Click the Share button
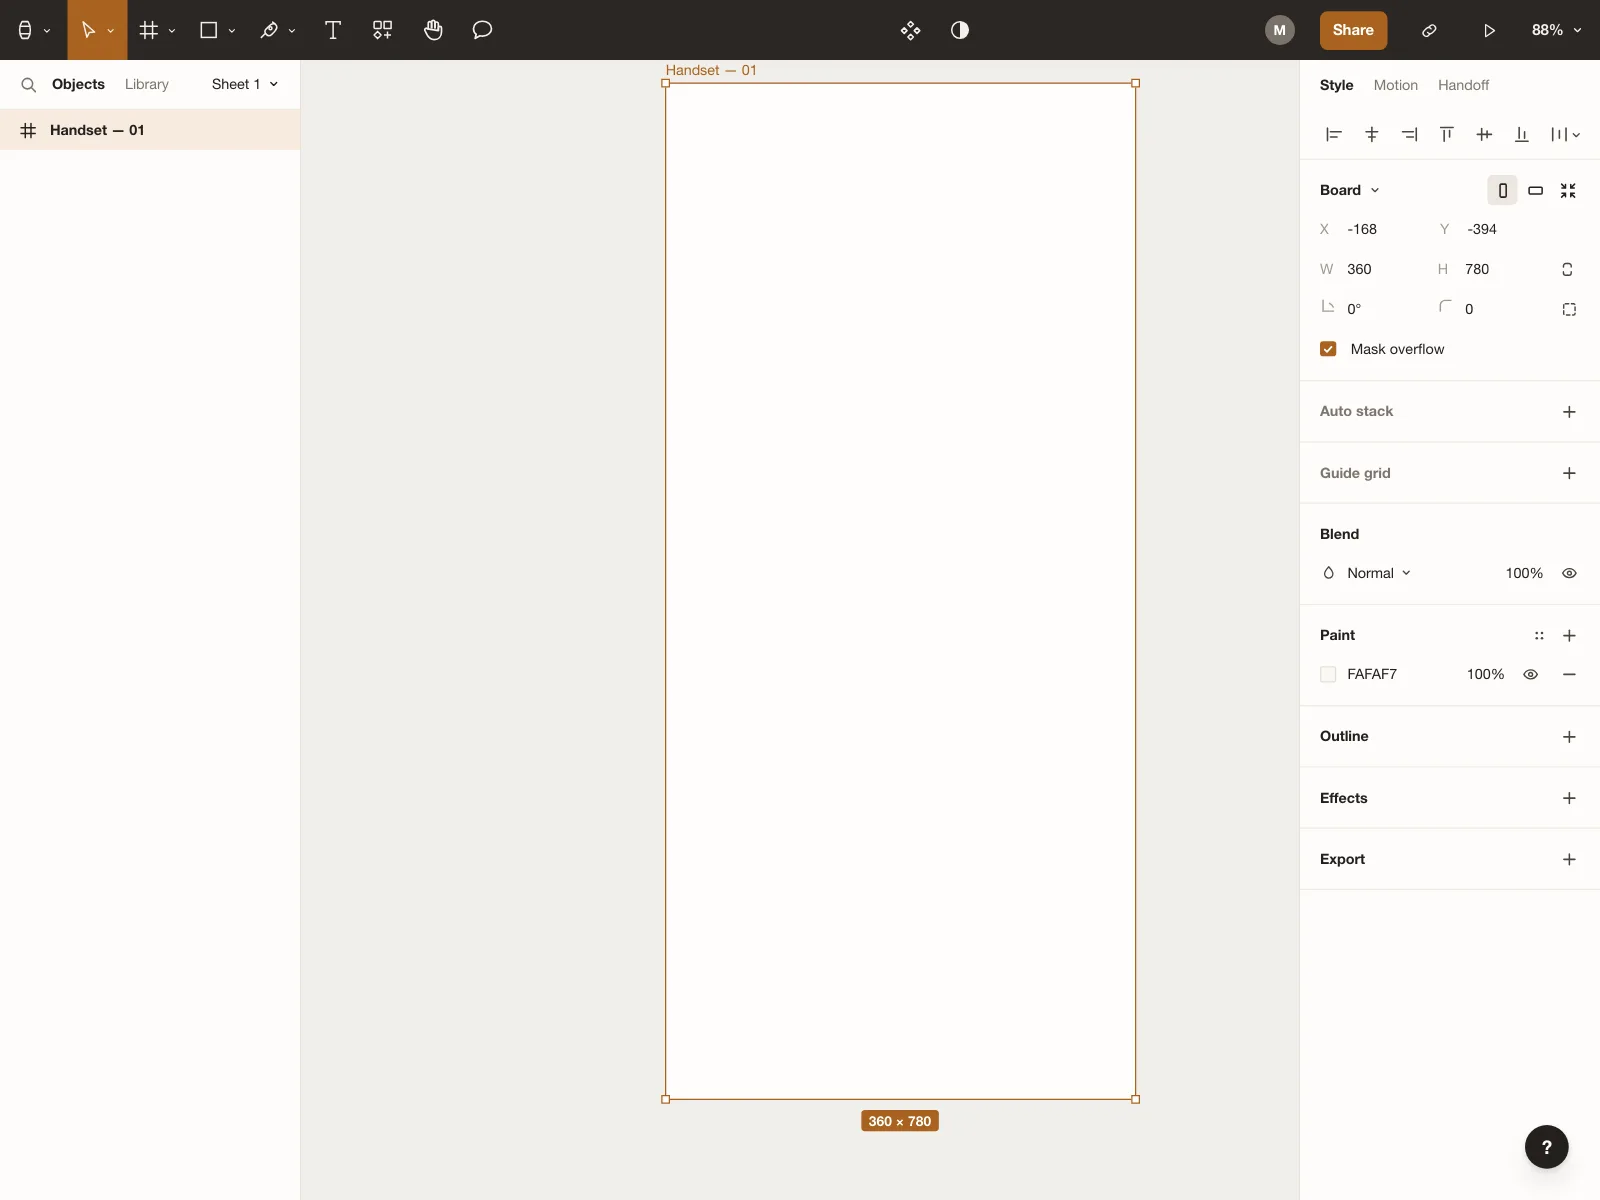 (1353, 30)
